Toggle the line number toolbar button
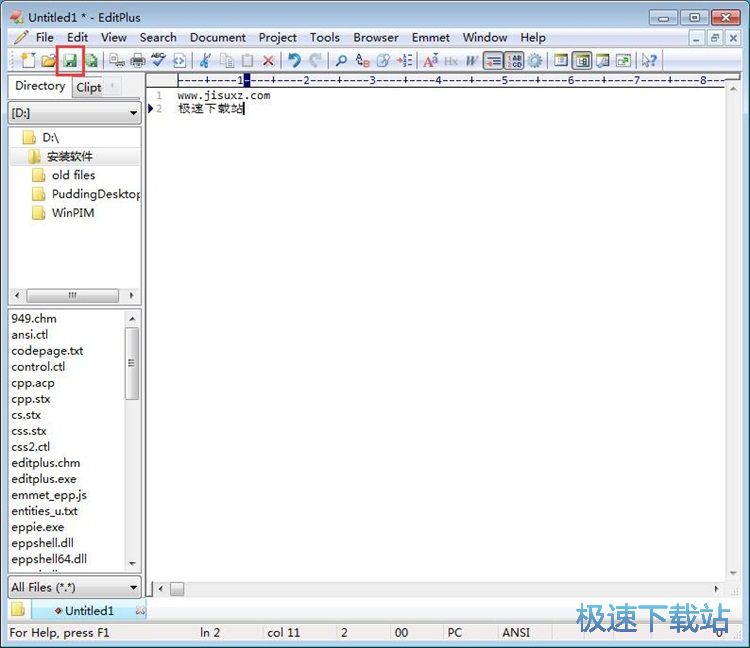The width and height of the screenshot is (750, 648). coord(515,61)
